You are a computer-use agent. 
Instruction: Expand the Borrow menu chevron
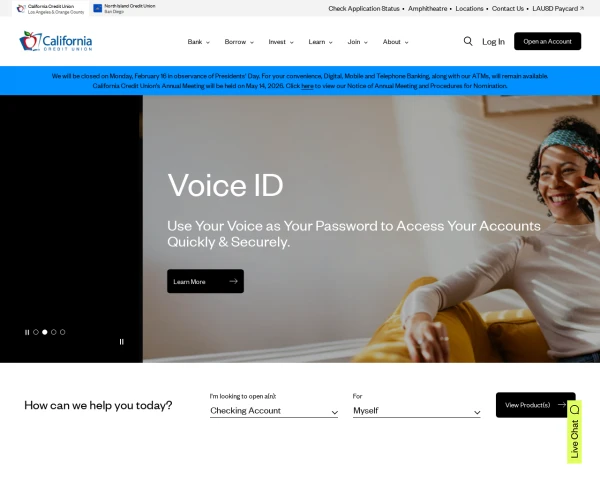coord(252,42)
